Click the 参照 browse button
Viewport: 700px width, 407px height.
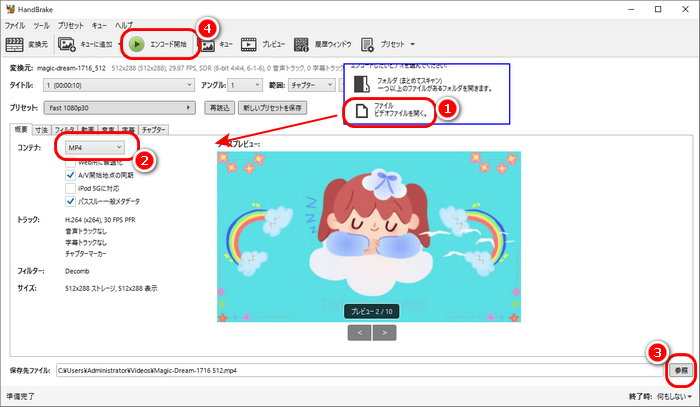tap(681, 370)
